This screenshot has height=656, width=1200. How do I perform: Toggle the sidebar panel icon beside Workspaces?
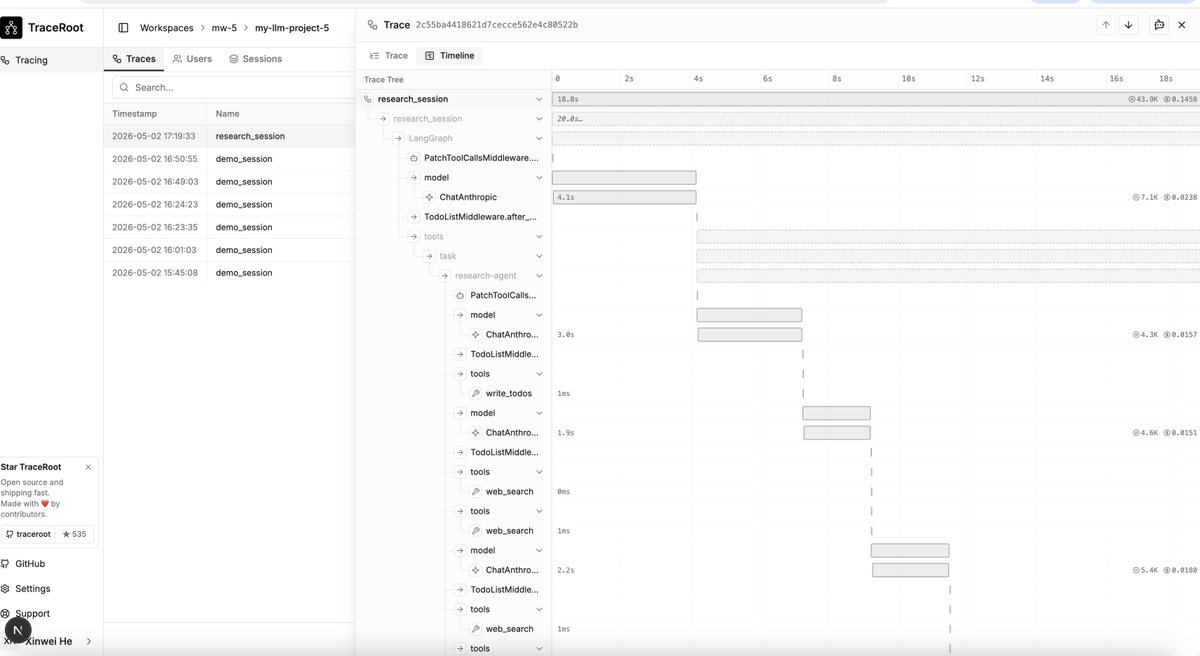click(x=123, y=28)
